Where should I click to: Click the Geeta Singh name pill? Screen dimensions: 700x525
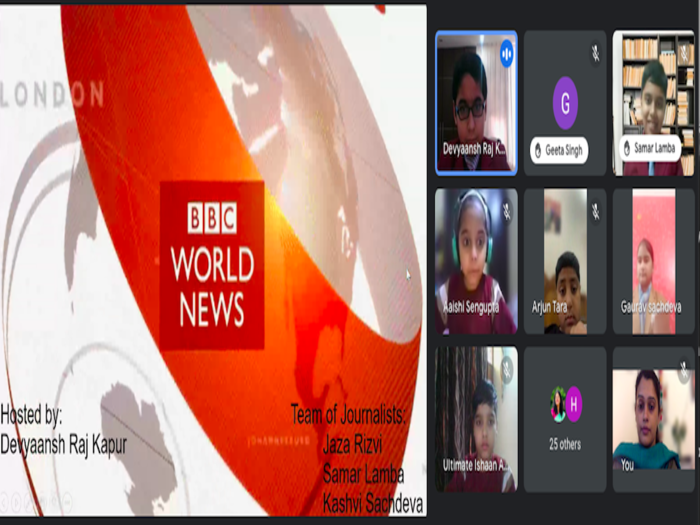click(x=559, y=150)
